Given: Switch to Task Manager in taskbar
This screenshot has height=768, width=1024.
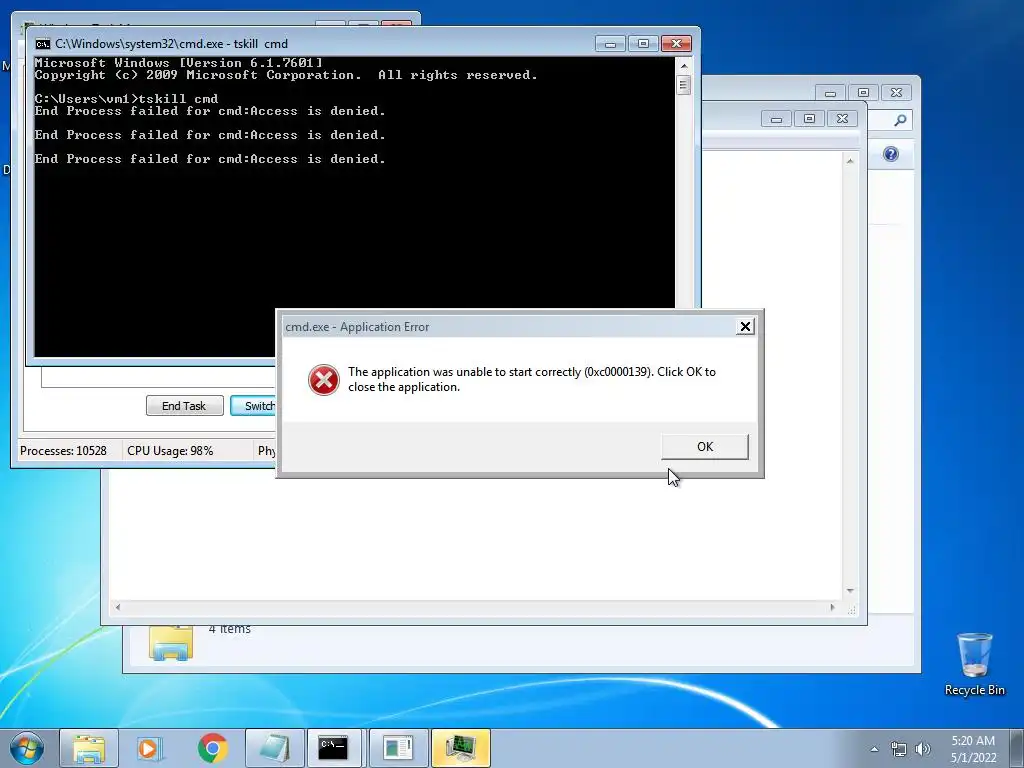Looking at the screenshot, I should 460,748.
